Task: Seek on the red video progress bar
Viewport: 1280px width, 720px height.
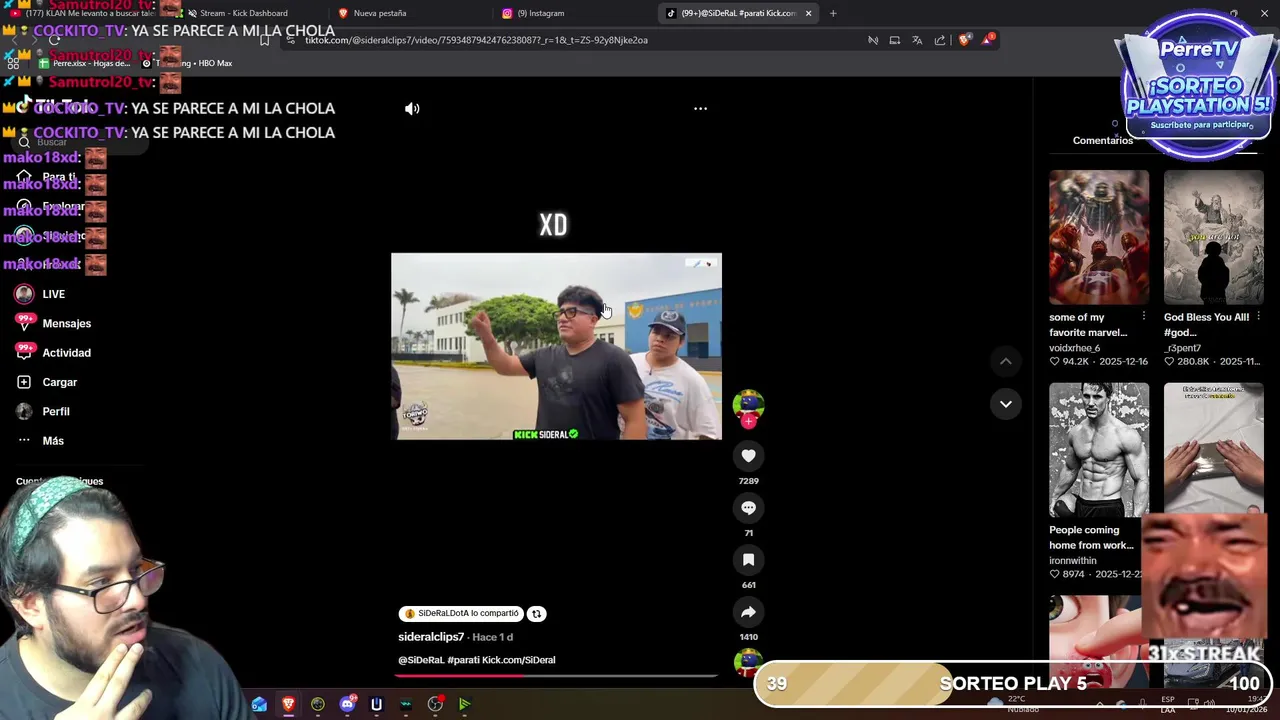Action: tap(556, 675)
